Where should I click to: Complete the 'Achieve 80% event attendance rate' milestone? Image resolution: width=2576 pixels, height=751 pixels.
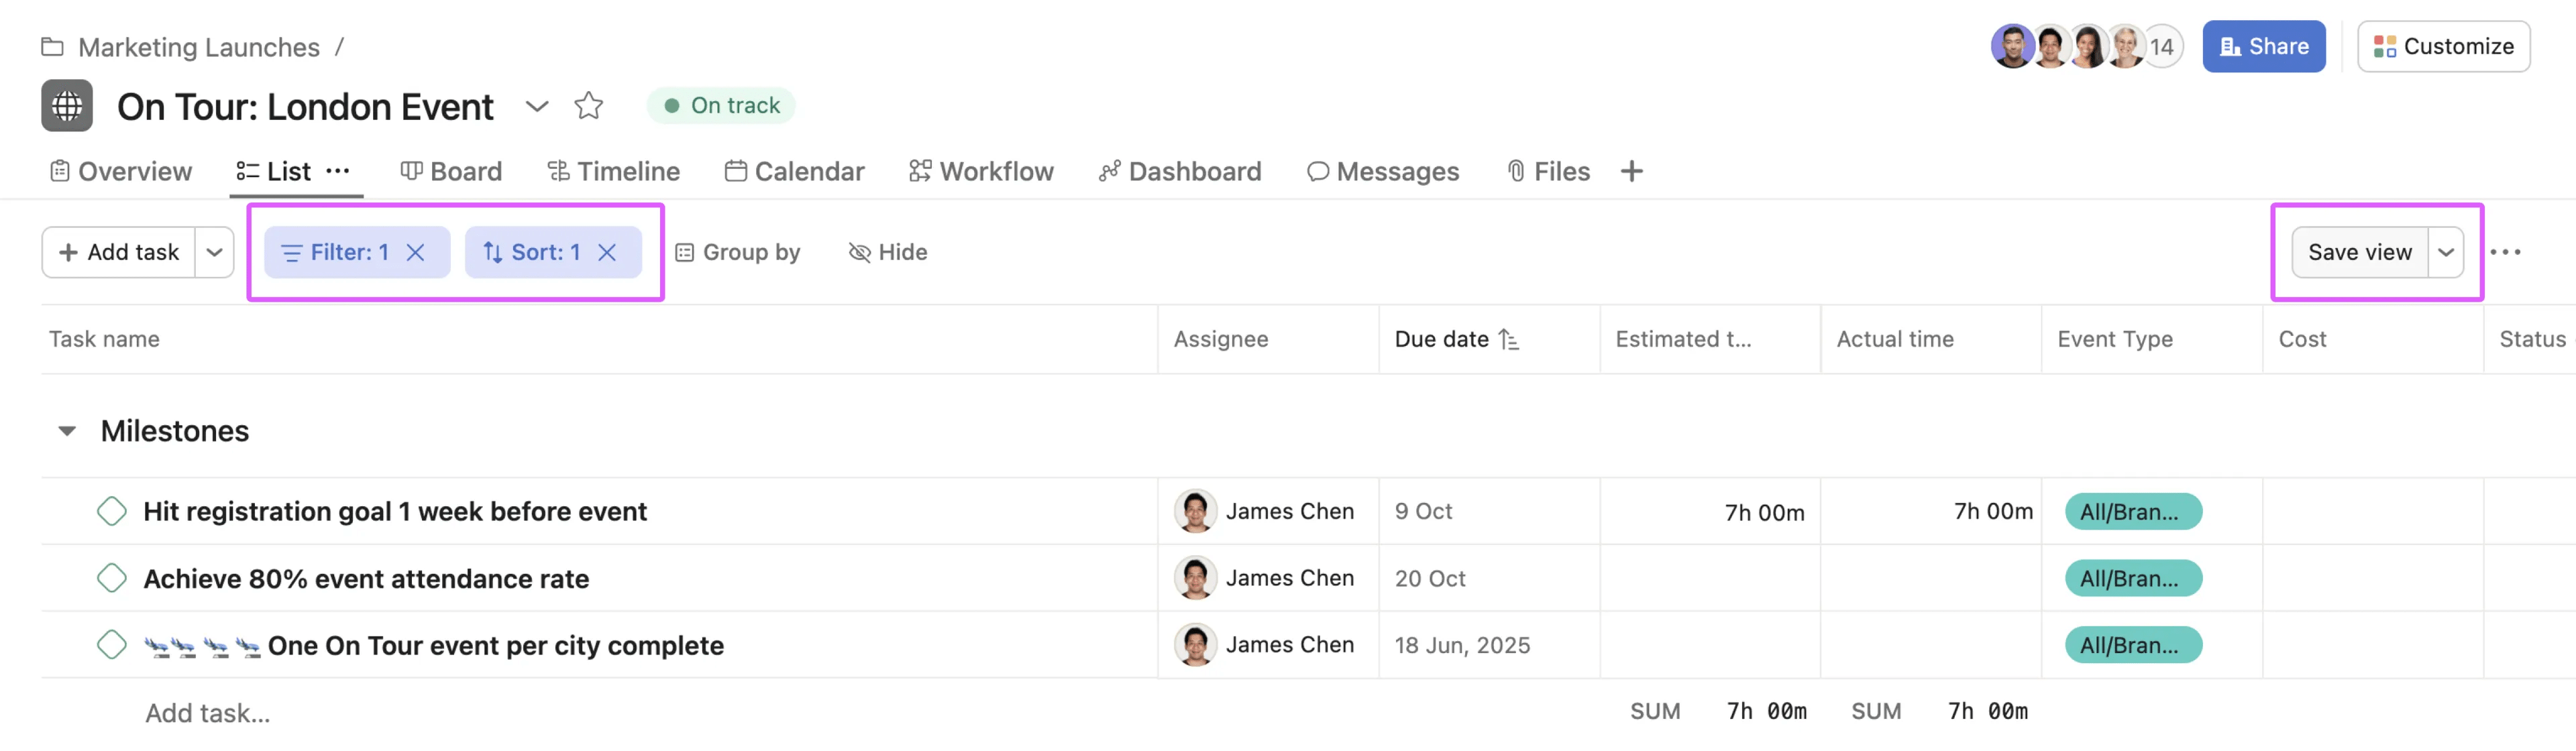(112, 578)
